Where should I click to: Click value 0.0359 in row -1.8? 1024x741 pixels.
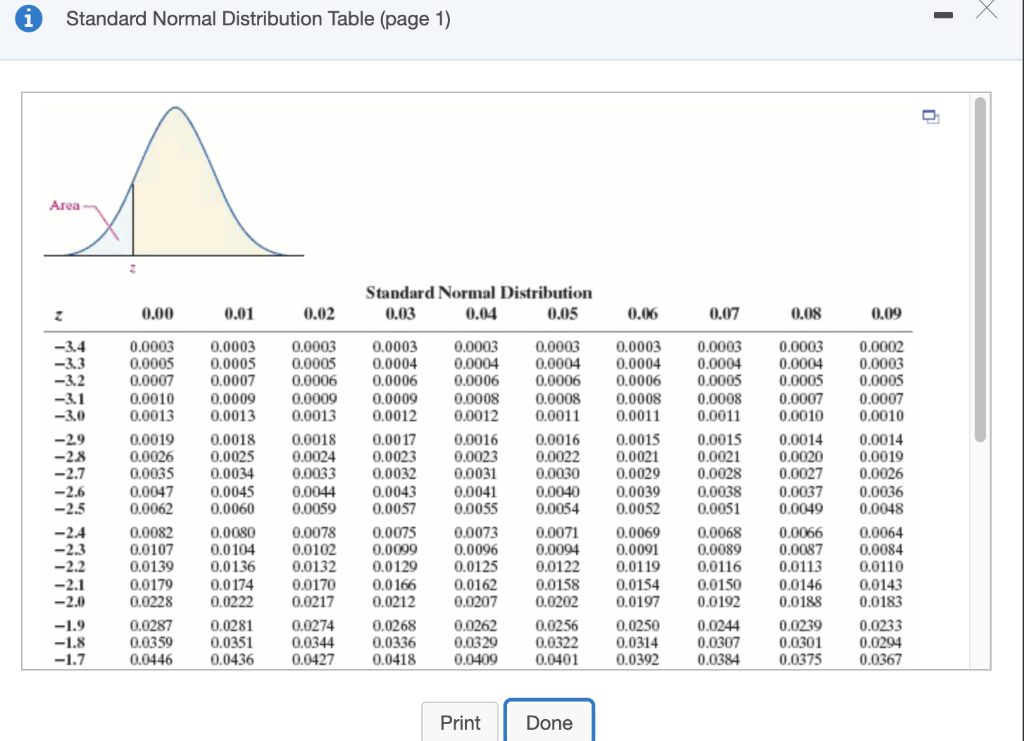click(152, 642)
